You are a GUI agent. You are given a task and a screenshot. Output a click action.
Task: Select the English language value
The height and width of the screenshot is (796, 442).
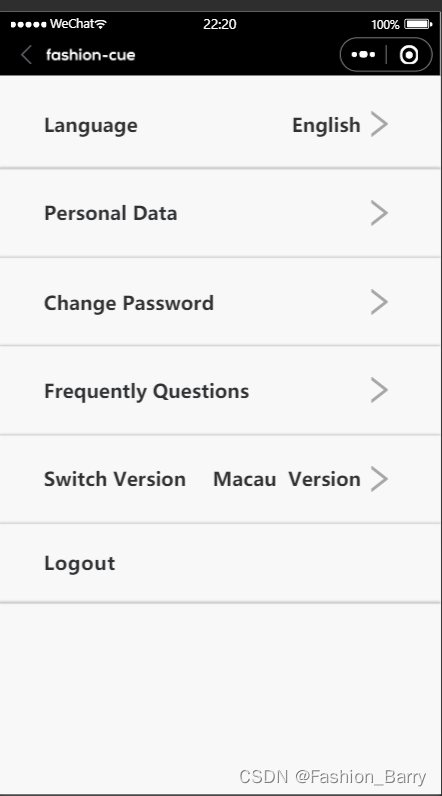point(326,125)
